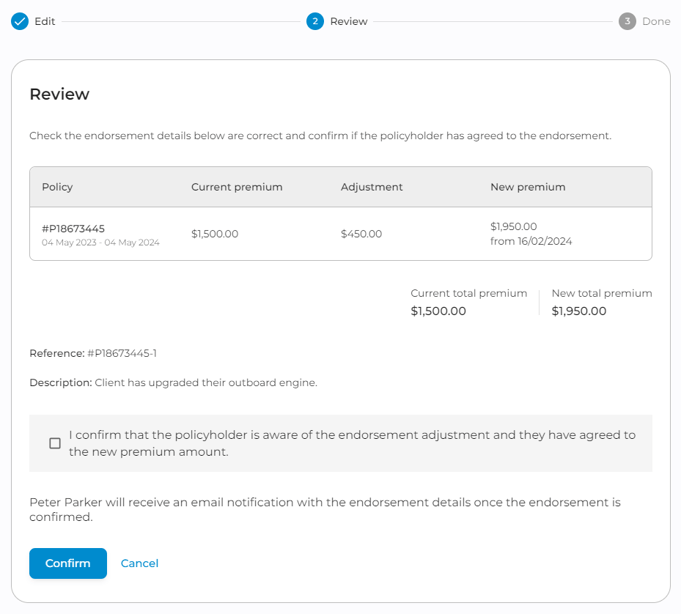Click the Edit step checkmark icon

[20, 21]
